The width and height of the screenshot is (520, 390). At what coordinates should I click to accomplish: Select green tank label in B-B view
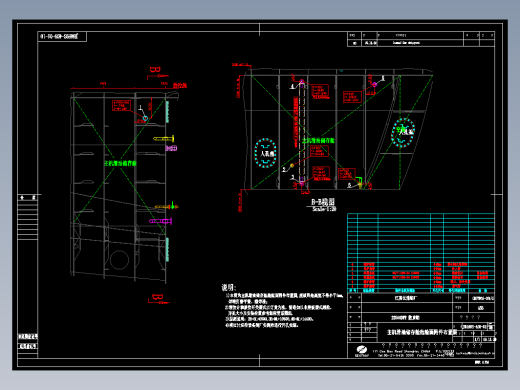click(318, 141)
